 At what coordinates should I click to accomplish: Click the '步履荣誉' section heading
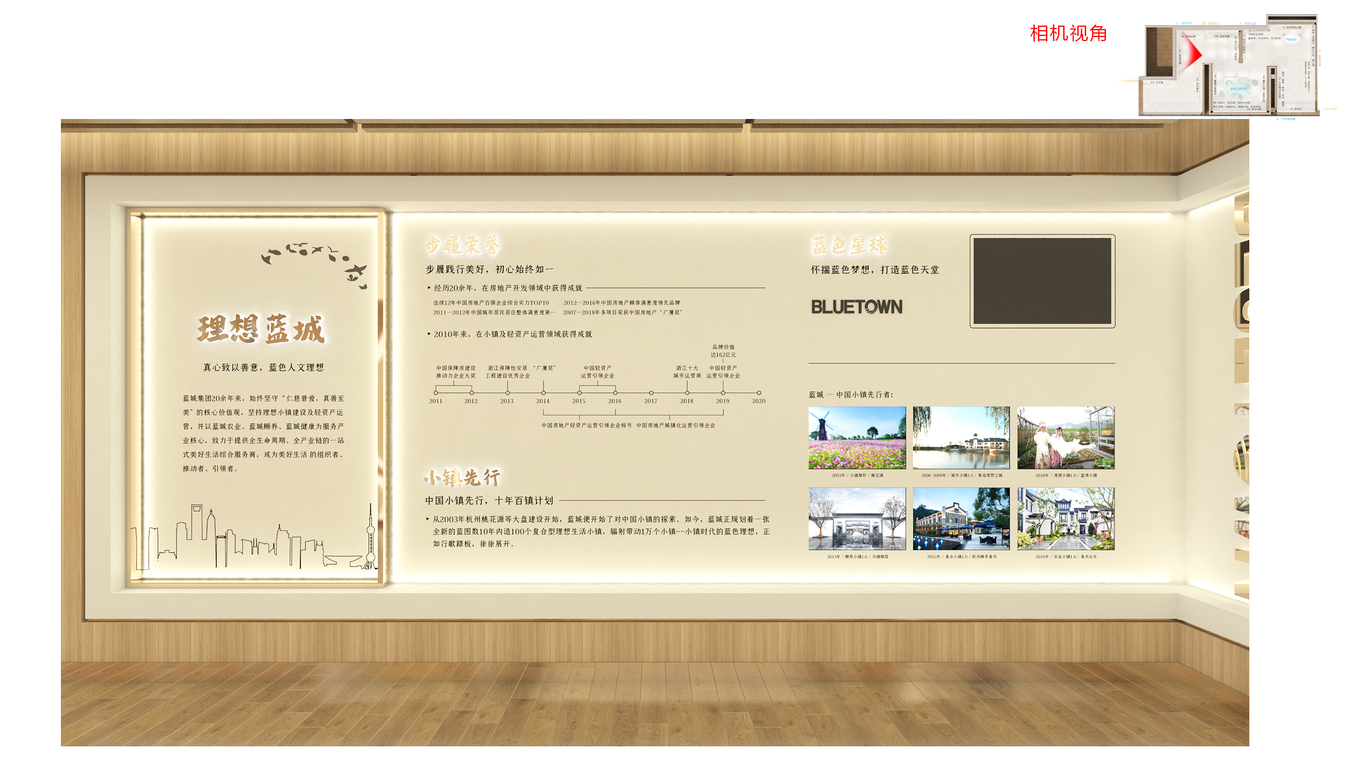click(462, 245)
